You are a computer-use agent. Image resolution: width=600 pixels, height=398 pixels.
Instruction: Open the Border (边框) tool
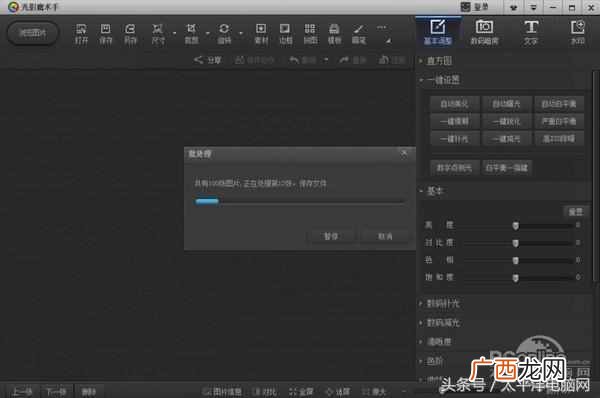click(285, 29)
